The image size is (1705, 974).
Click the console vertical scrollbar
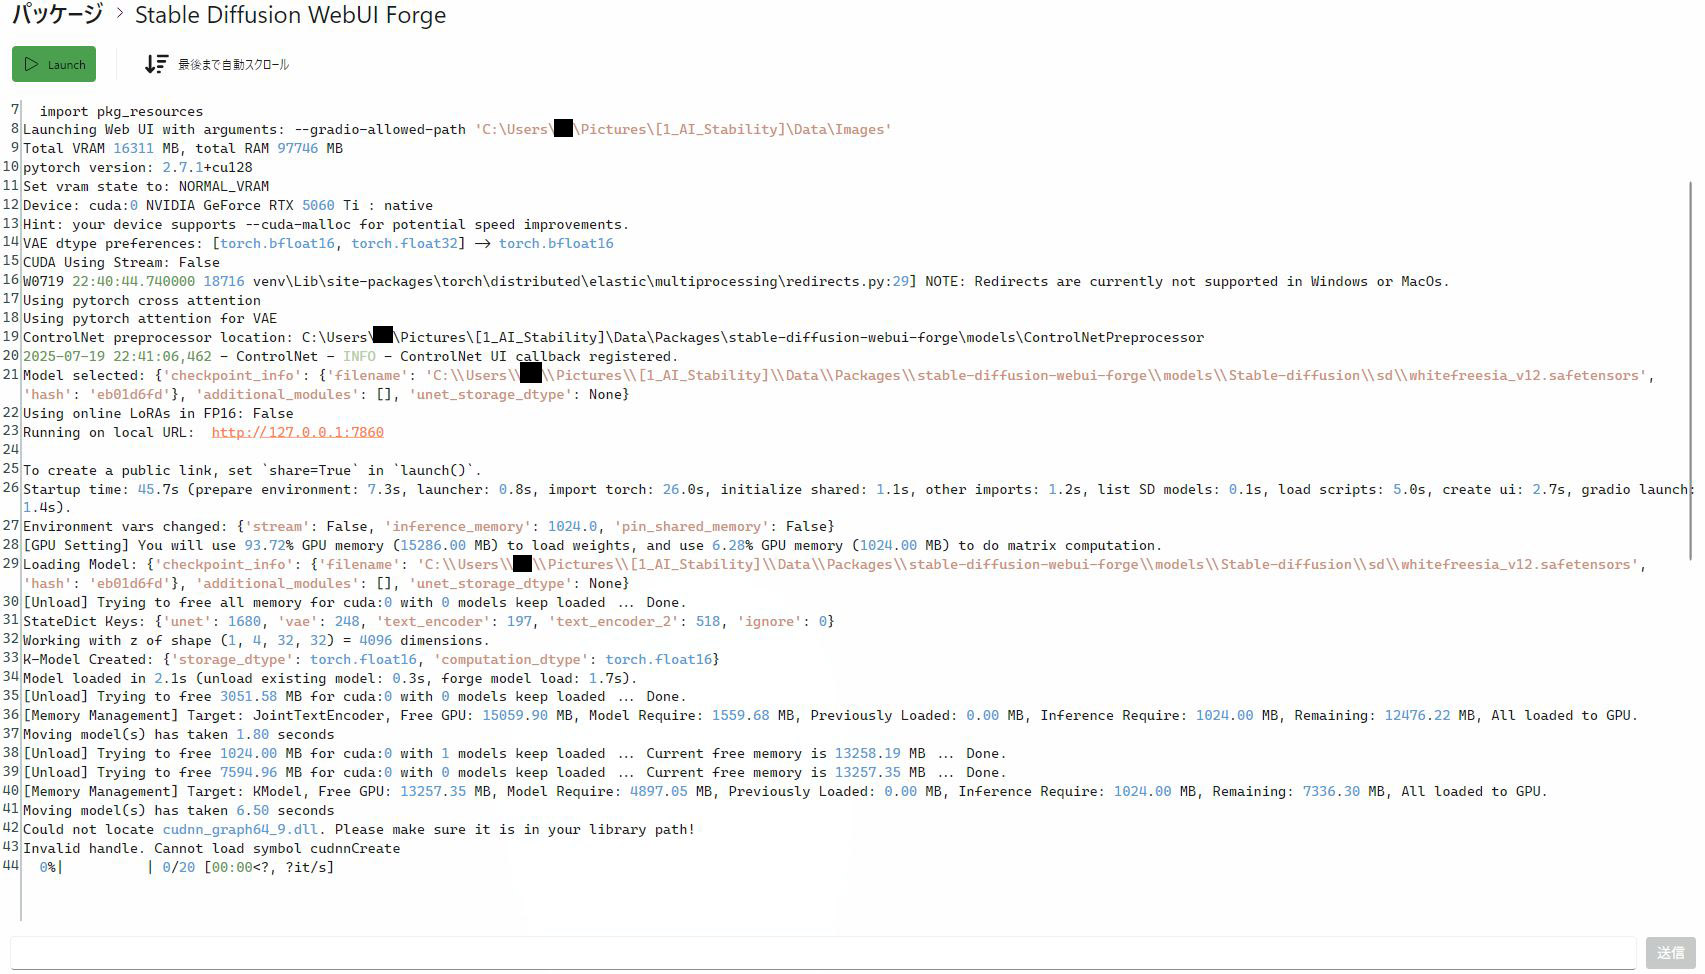pyautogui.click(x=1691, y=370)
